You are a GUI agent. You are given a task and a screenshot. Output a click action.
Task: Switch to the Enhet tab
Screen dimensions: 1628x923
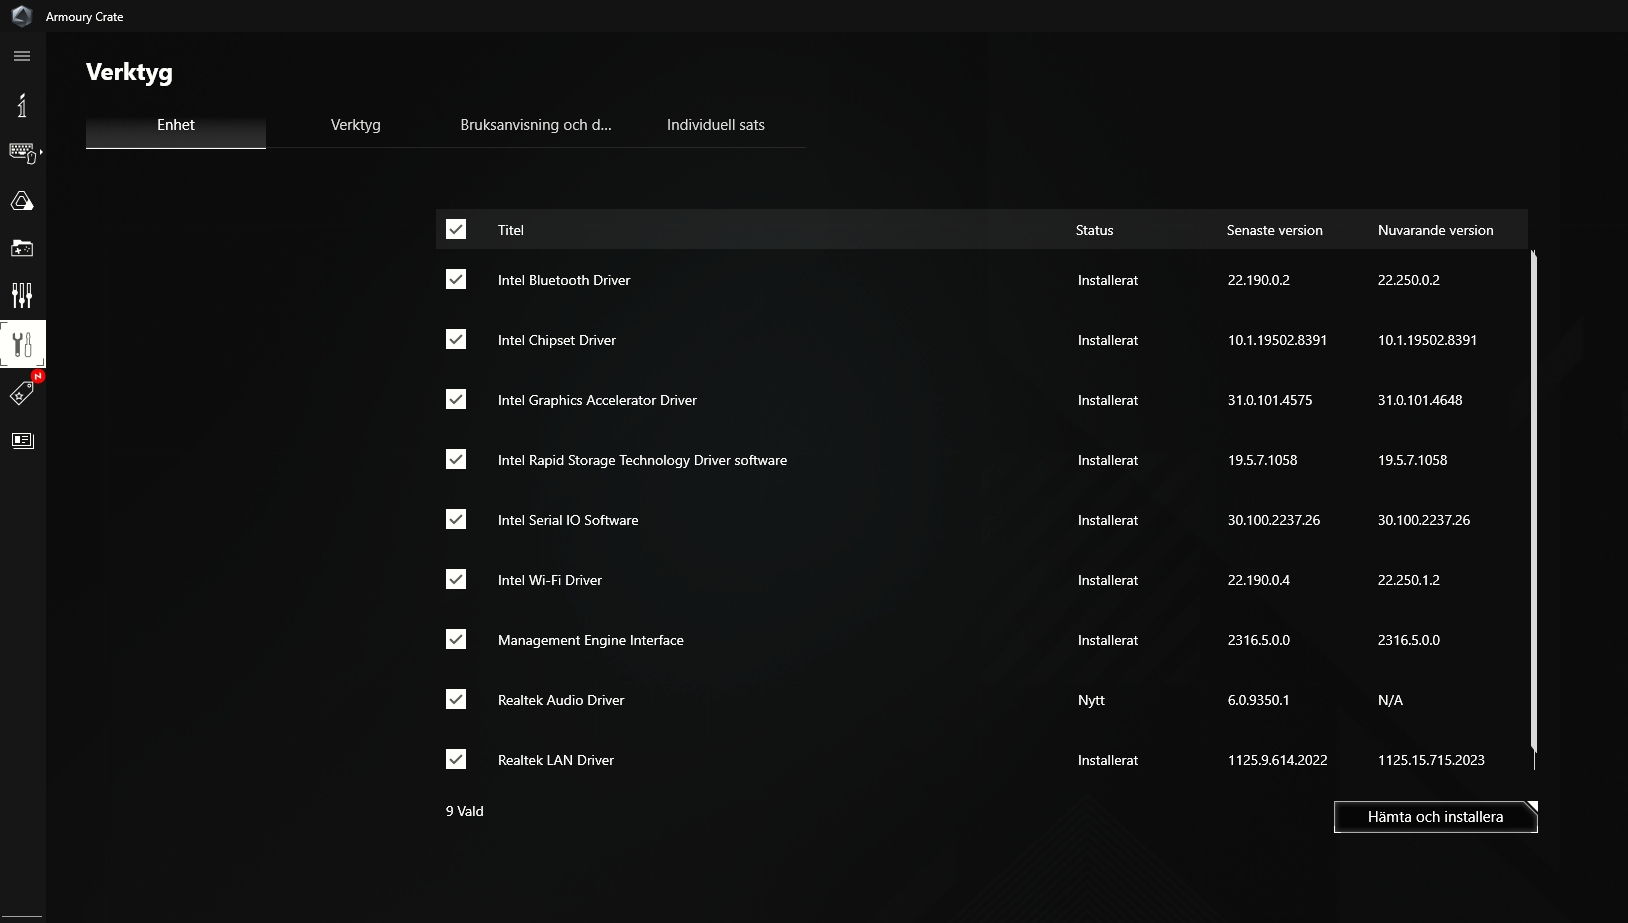pos(176,125)
